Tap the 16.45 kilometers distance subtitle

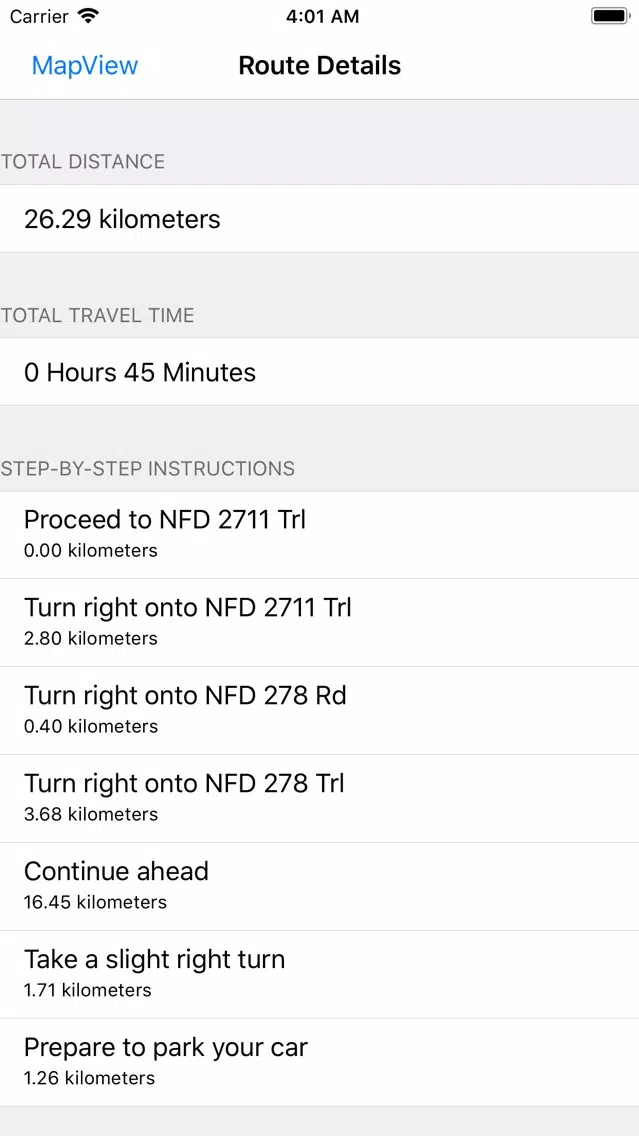click(x=96, y=902)
